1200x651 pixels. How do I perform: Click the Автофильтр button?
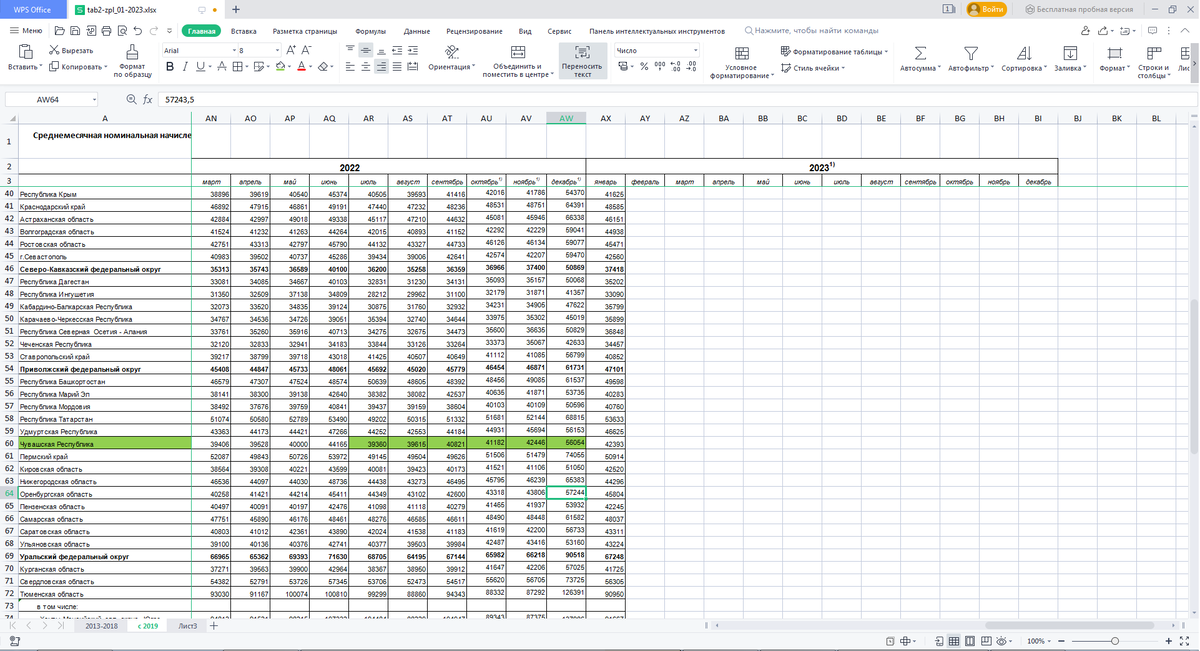click(970, 60)
